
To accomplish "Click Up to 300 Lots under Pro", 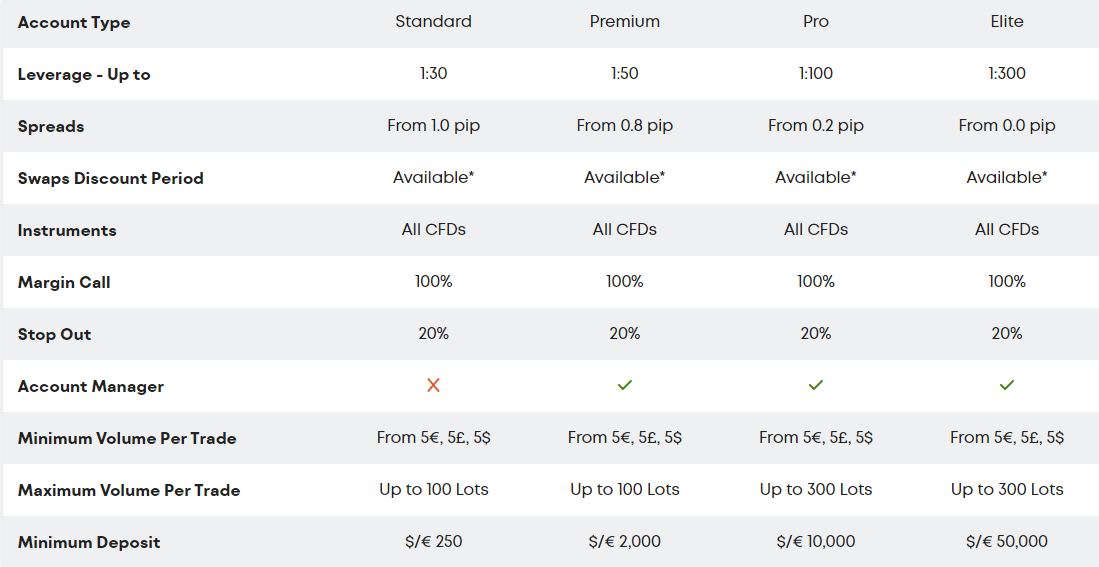I will [816, 489].
